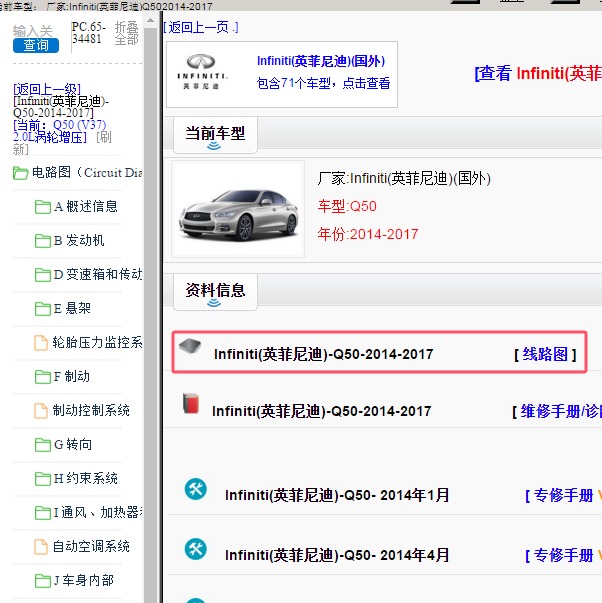Screen dimensions: 602x603
Task: Click folder icon for J 车身内部
Action: point(43,580)
